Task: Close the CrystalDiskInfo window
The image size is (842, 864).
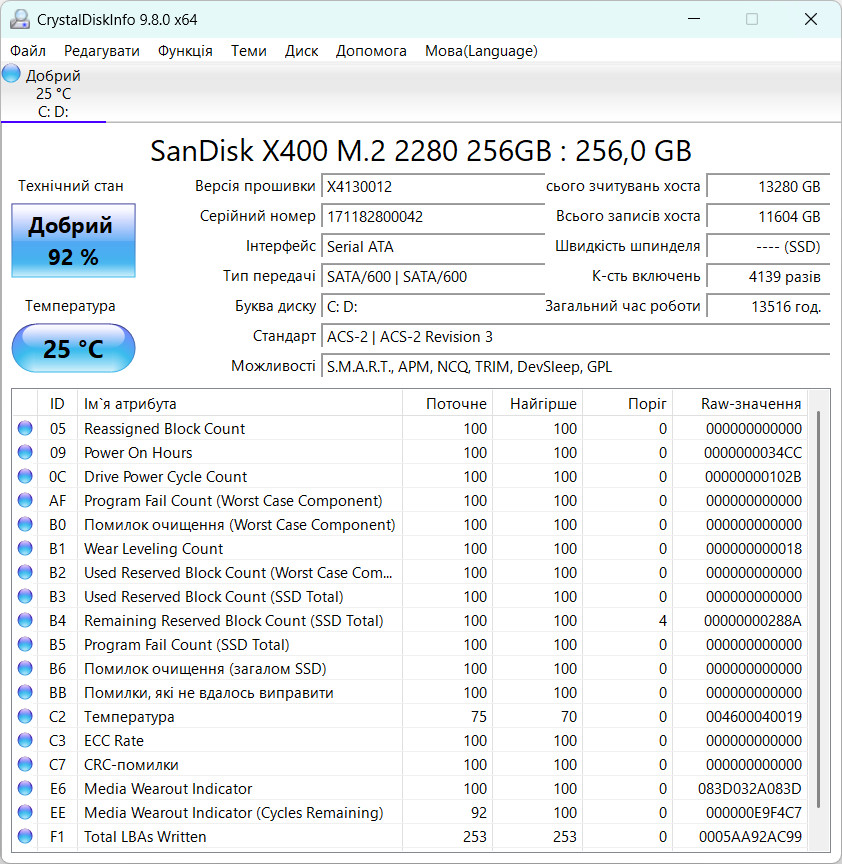Action: coord(811,19)
